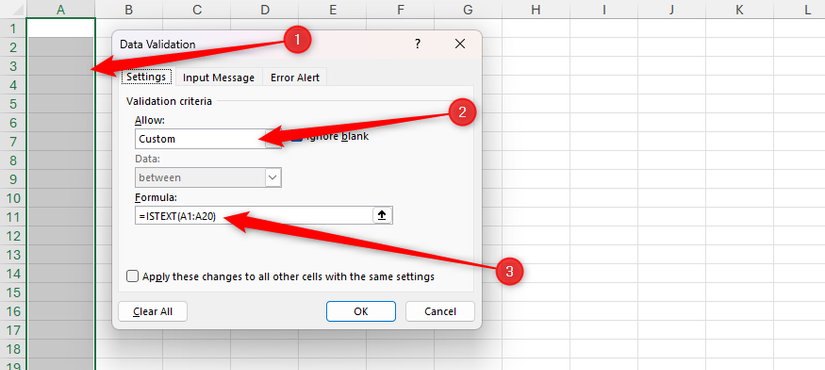Enable Apply these changes to all other cells
This screenshot has height=370, width=825.
click(x=133, y=276)
